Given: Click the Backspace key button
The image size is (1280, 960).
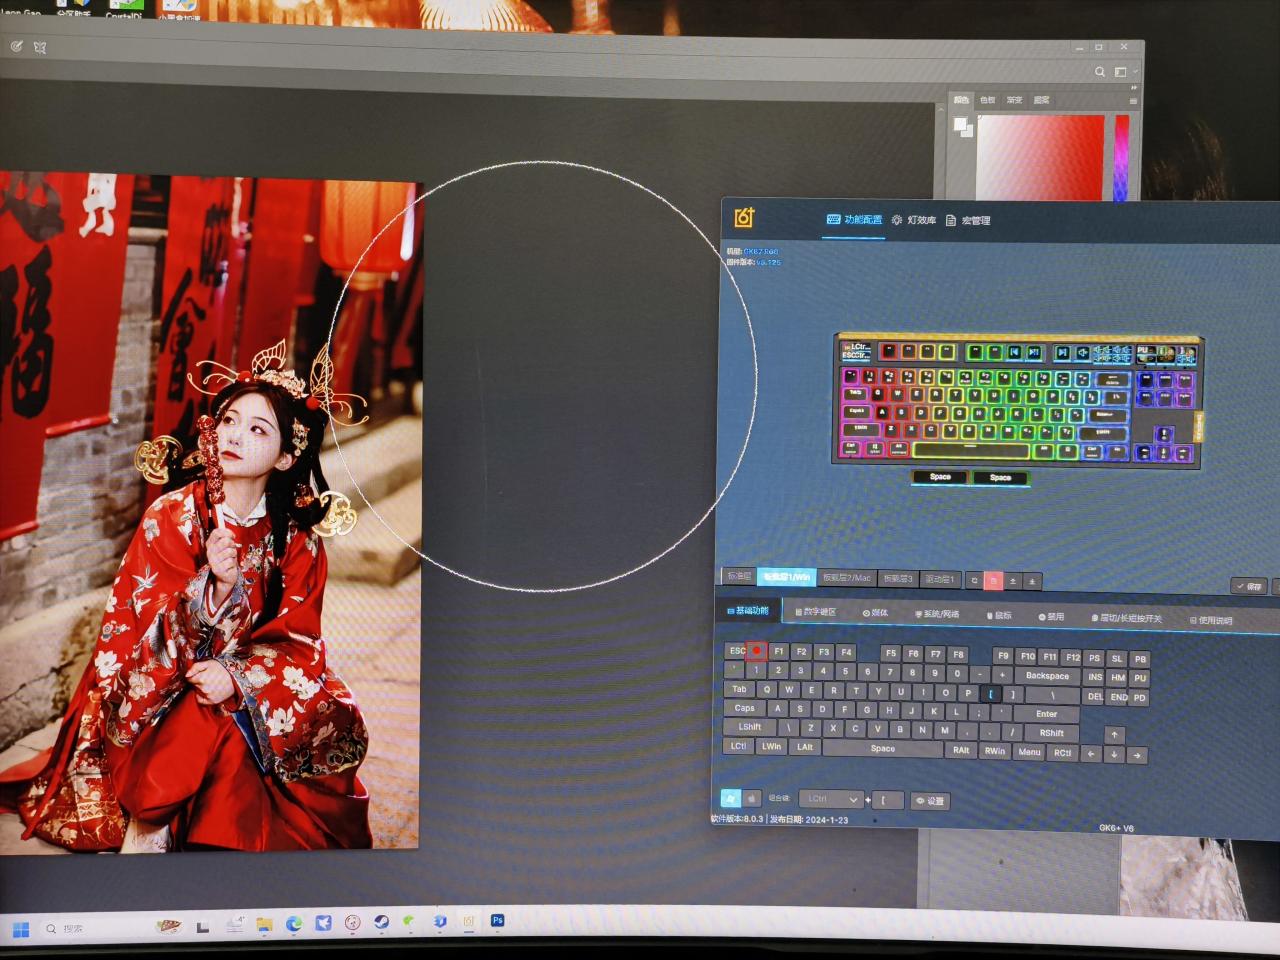Looking at the screenshot, I should (1047, 676).
